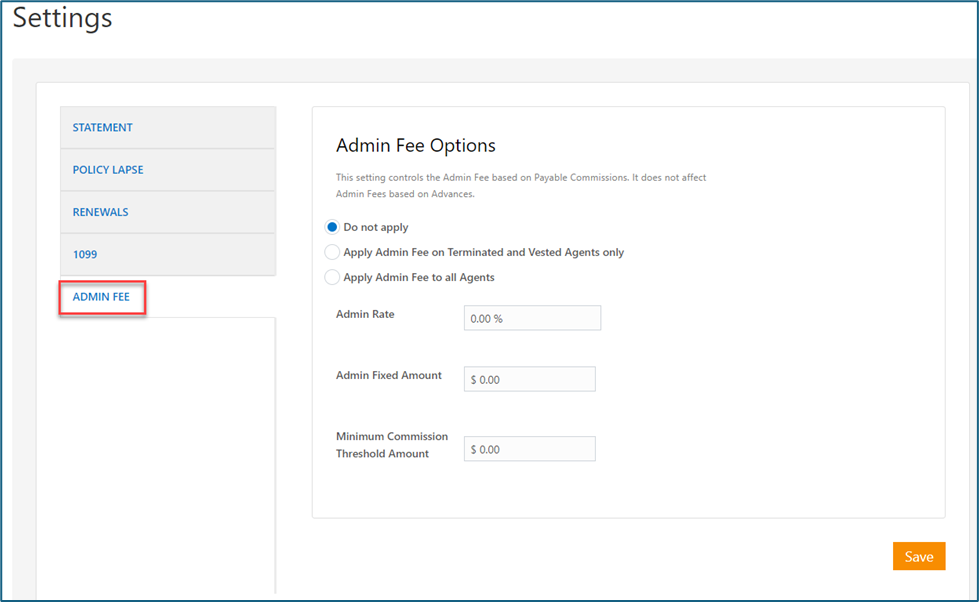
Task: Select the Admin Fee tab
Action: click(102, 297)
